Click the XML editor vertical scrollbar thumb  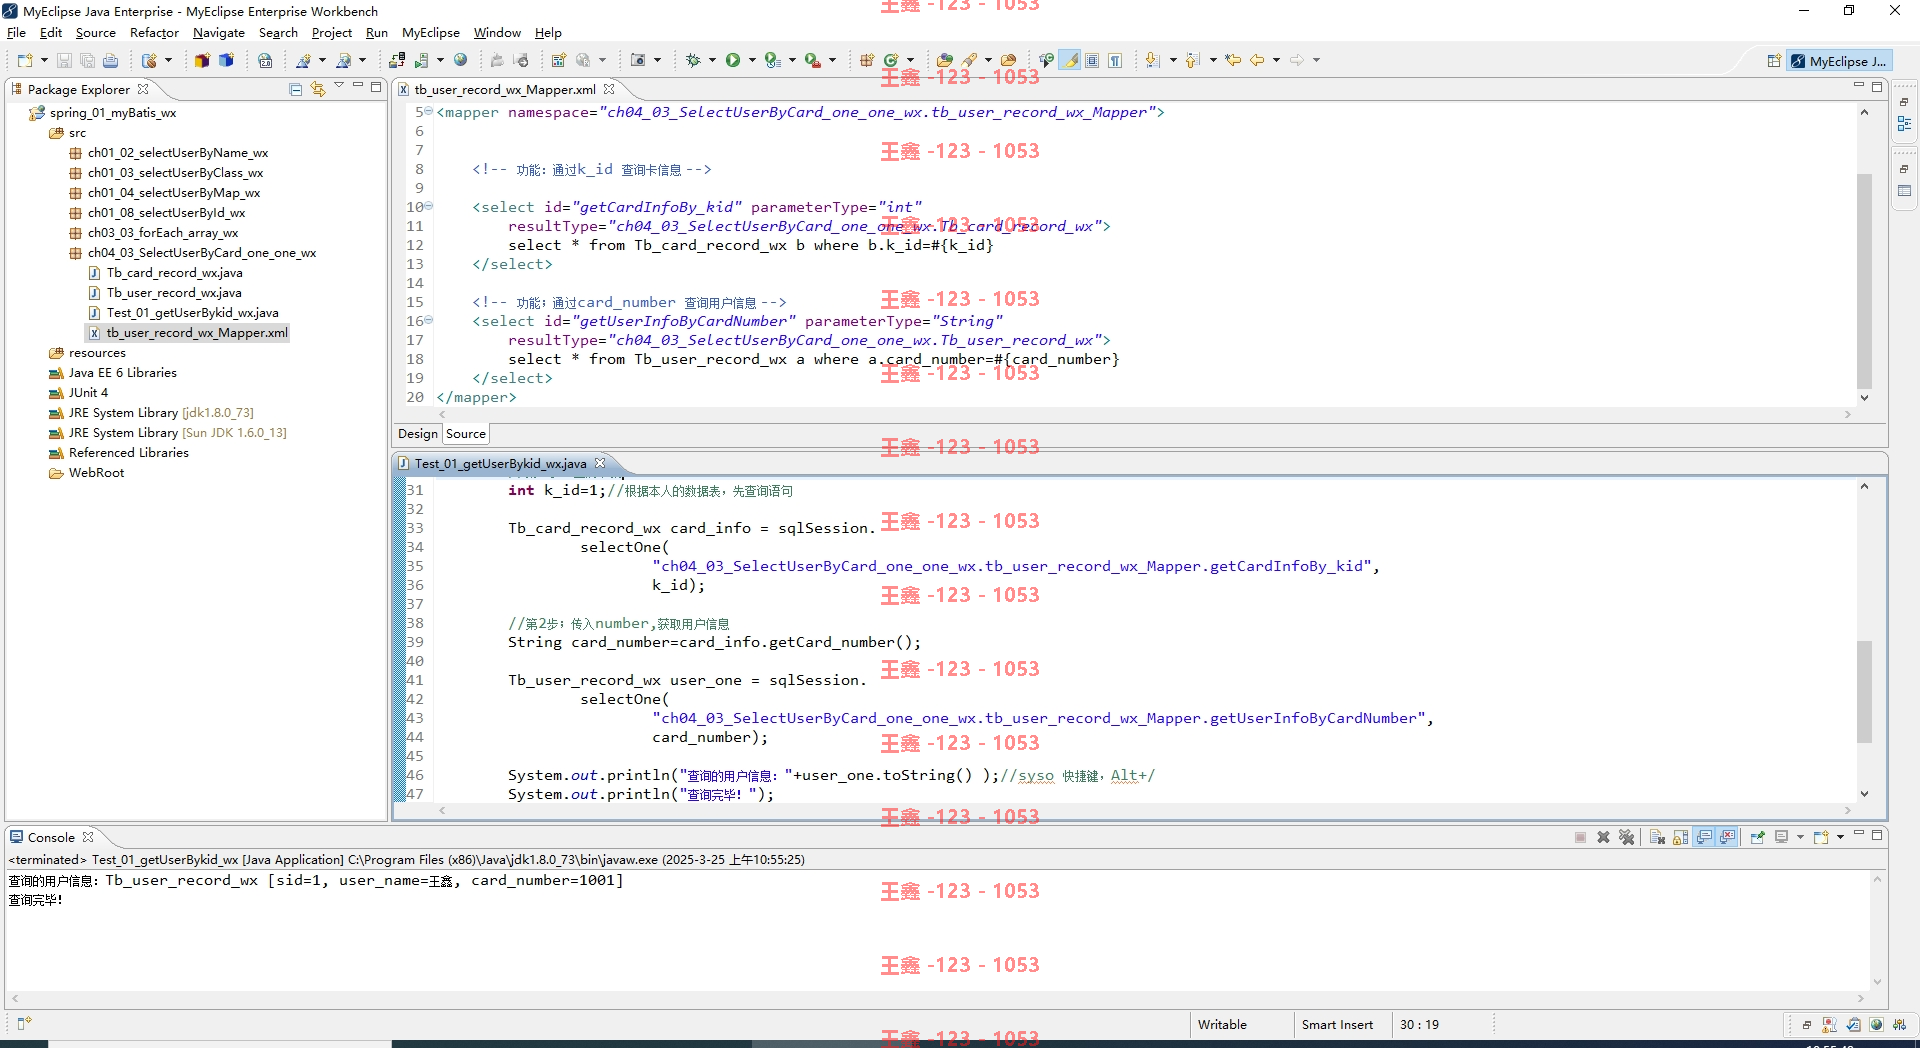pyautogui.click(x=1864, y=281)
